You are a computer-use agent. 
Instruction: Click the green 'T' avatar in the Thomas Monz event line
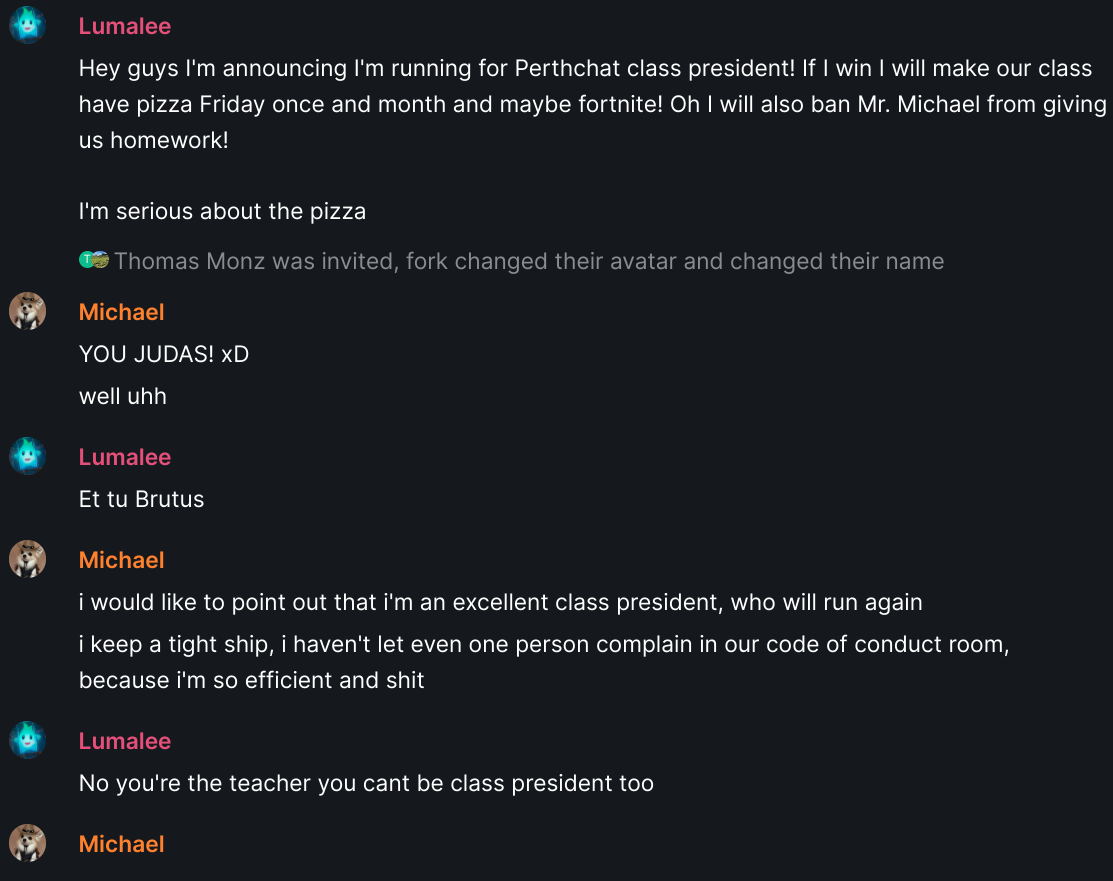coord(86,260)
